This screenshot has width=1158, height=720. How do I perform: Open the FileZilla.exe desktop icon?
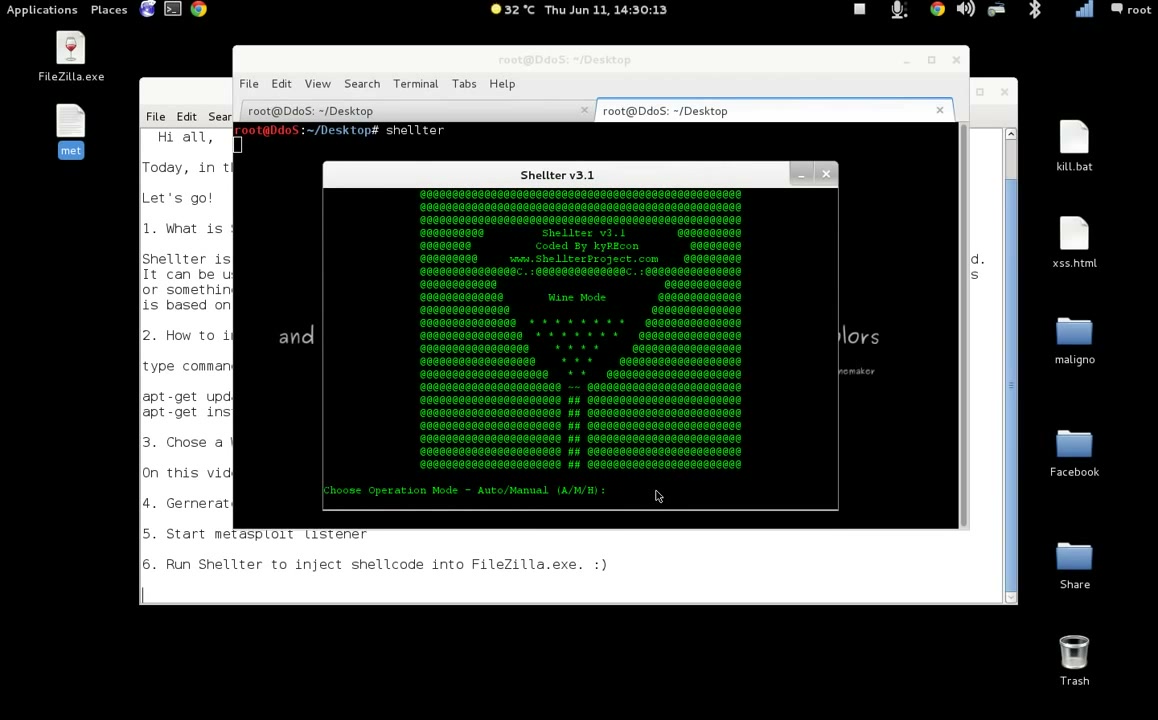coord(71,57)
